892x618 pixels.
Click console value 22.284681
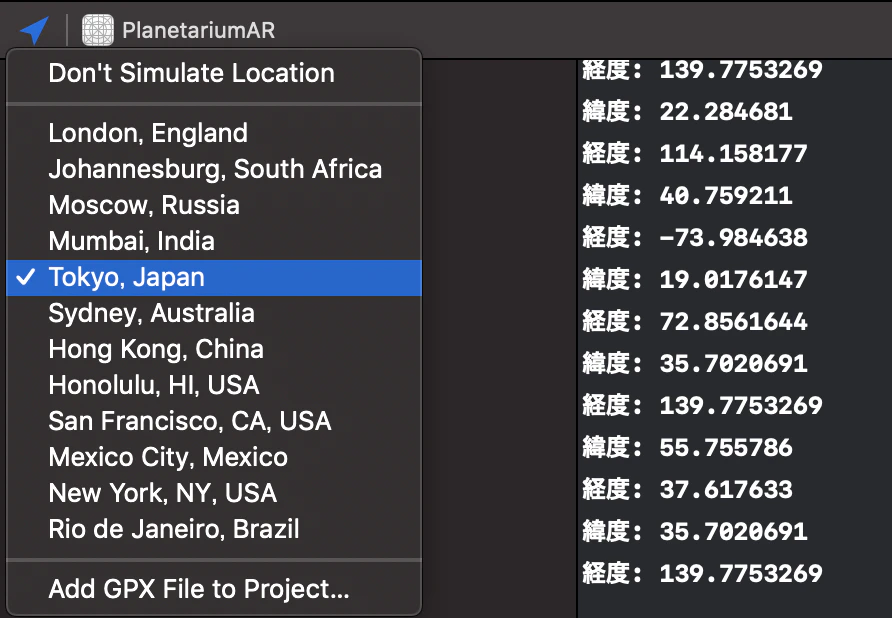[726, 112]
